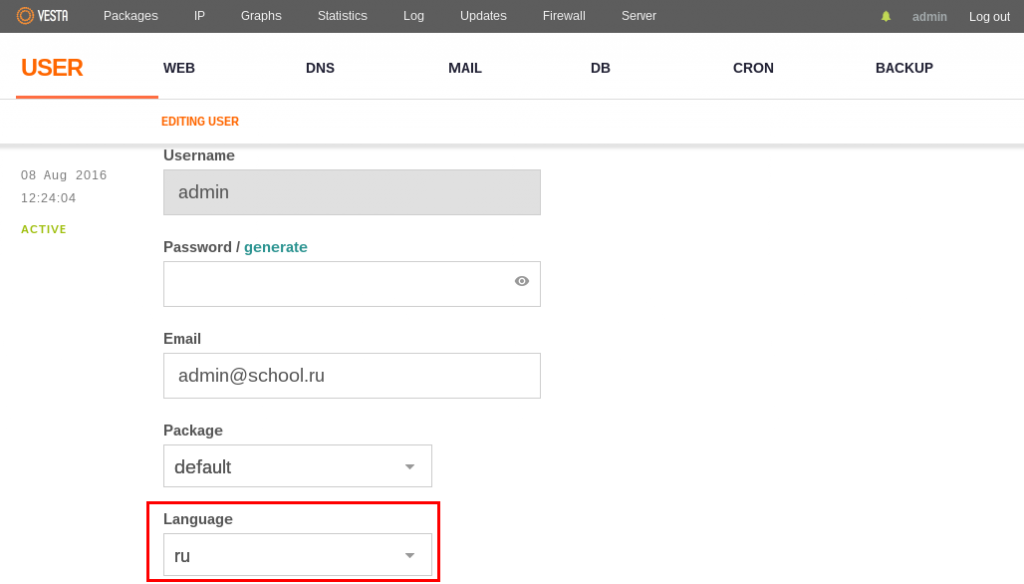
Task: Open the Statistics page
Action: click(x=342, y=16)
